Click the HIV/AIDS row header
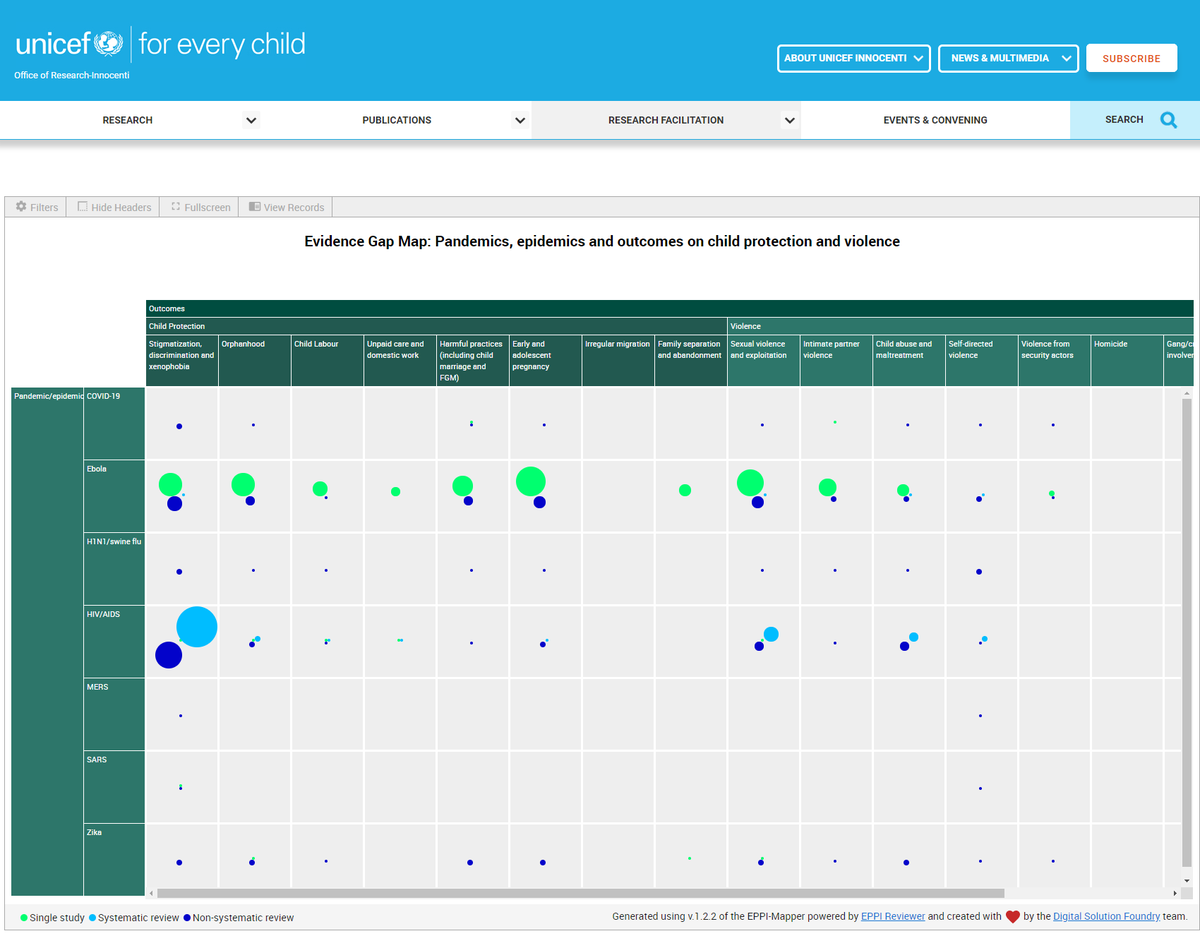 (114, 641)
